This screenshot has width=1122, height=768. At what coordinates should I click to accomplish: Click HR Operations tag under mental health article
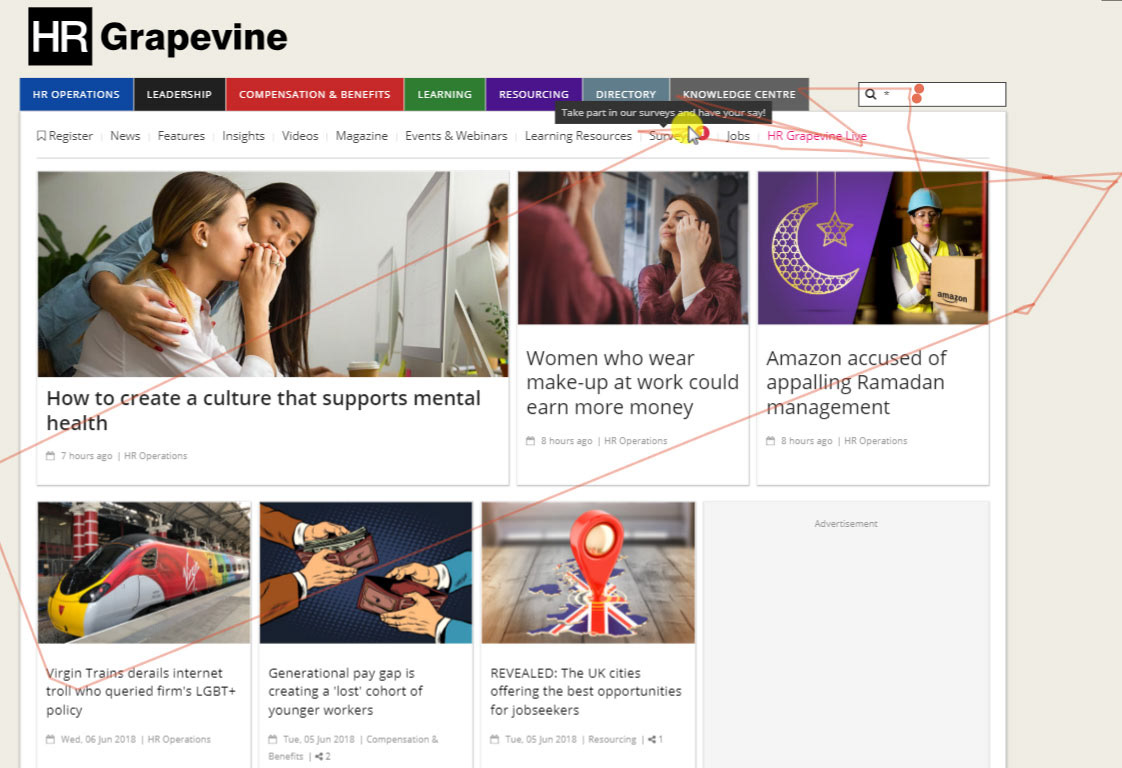point(156,456)
